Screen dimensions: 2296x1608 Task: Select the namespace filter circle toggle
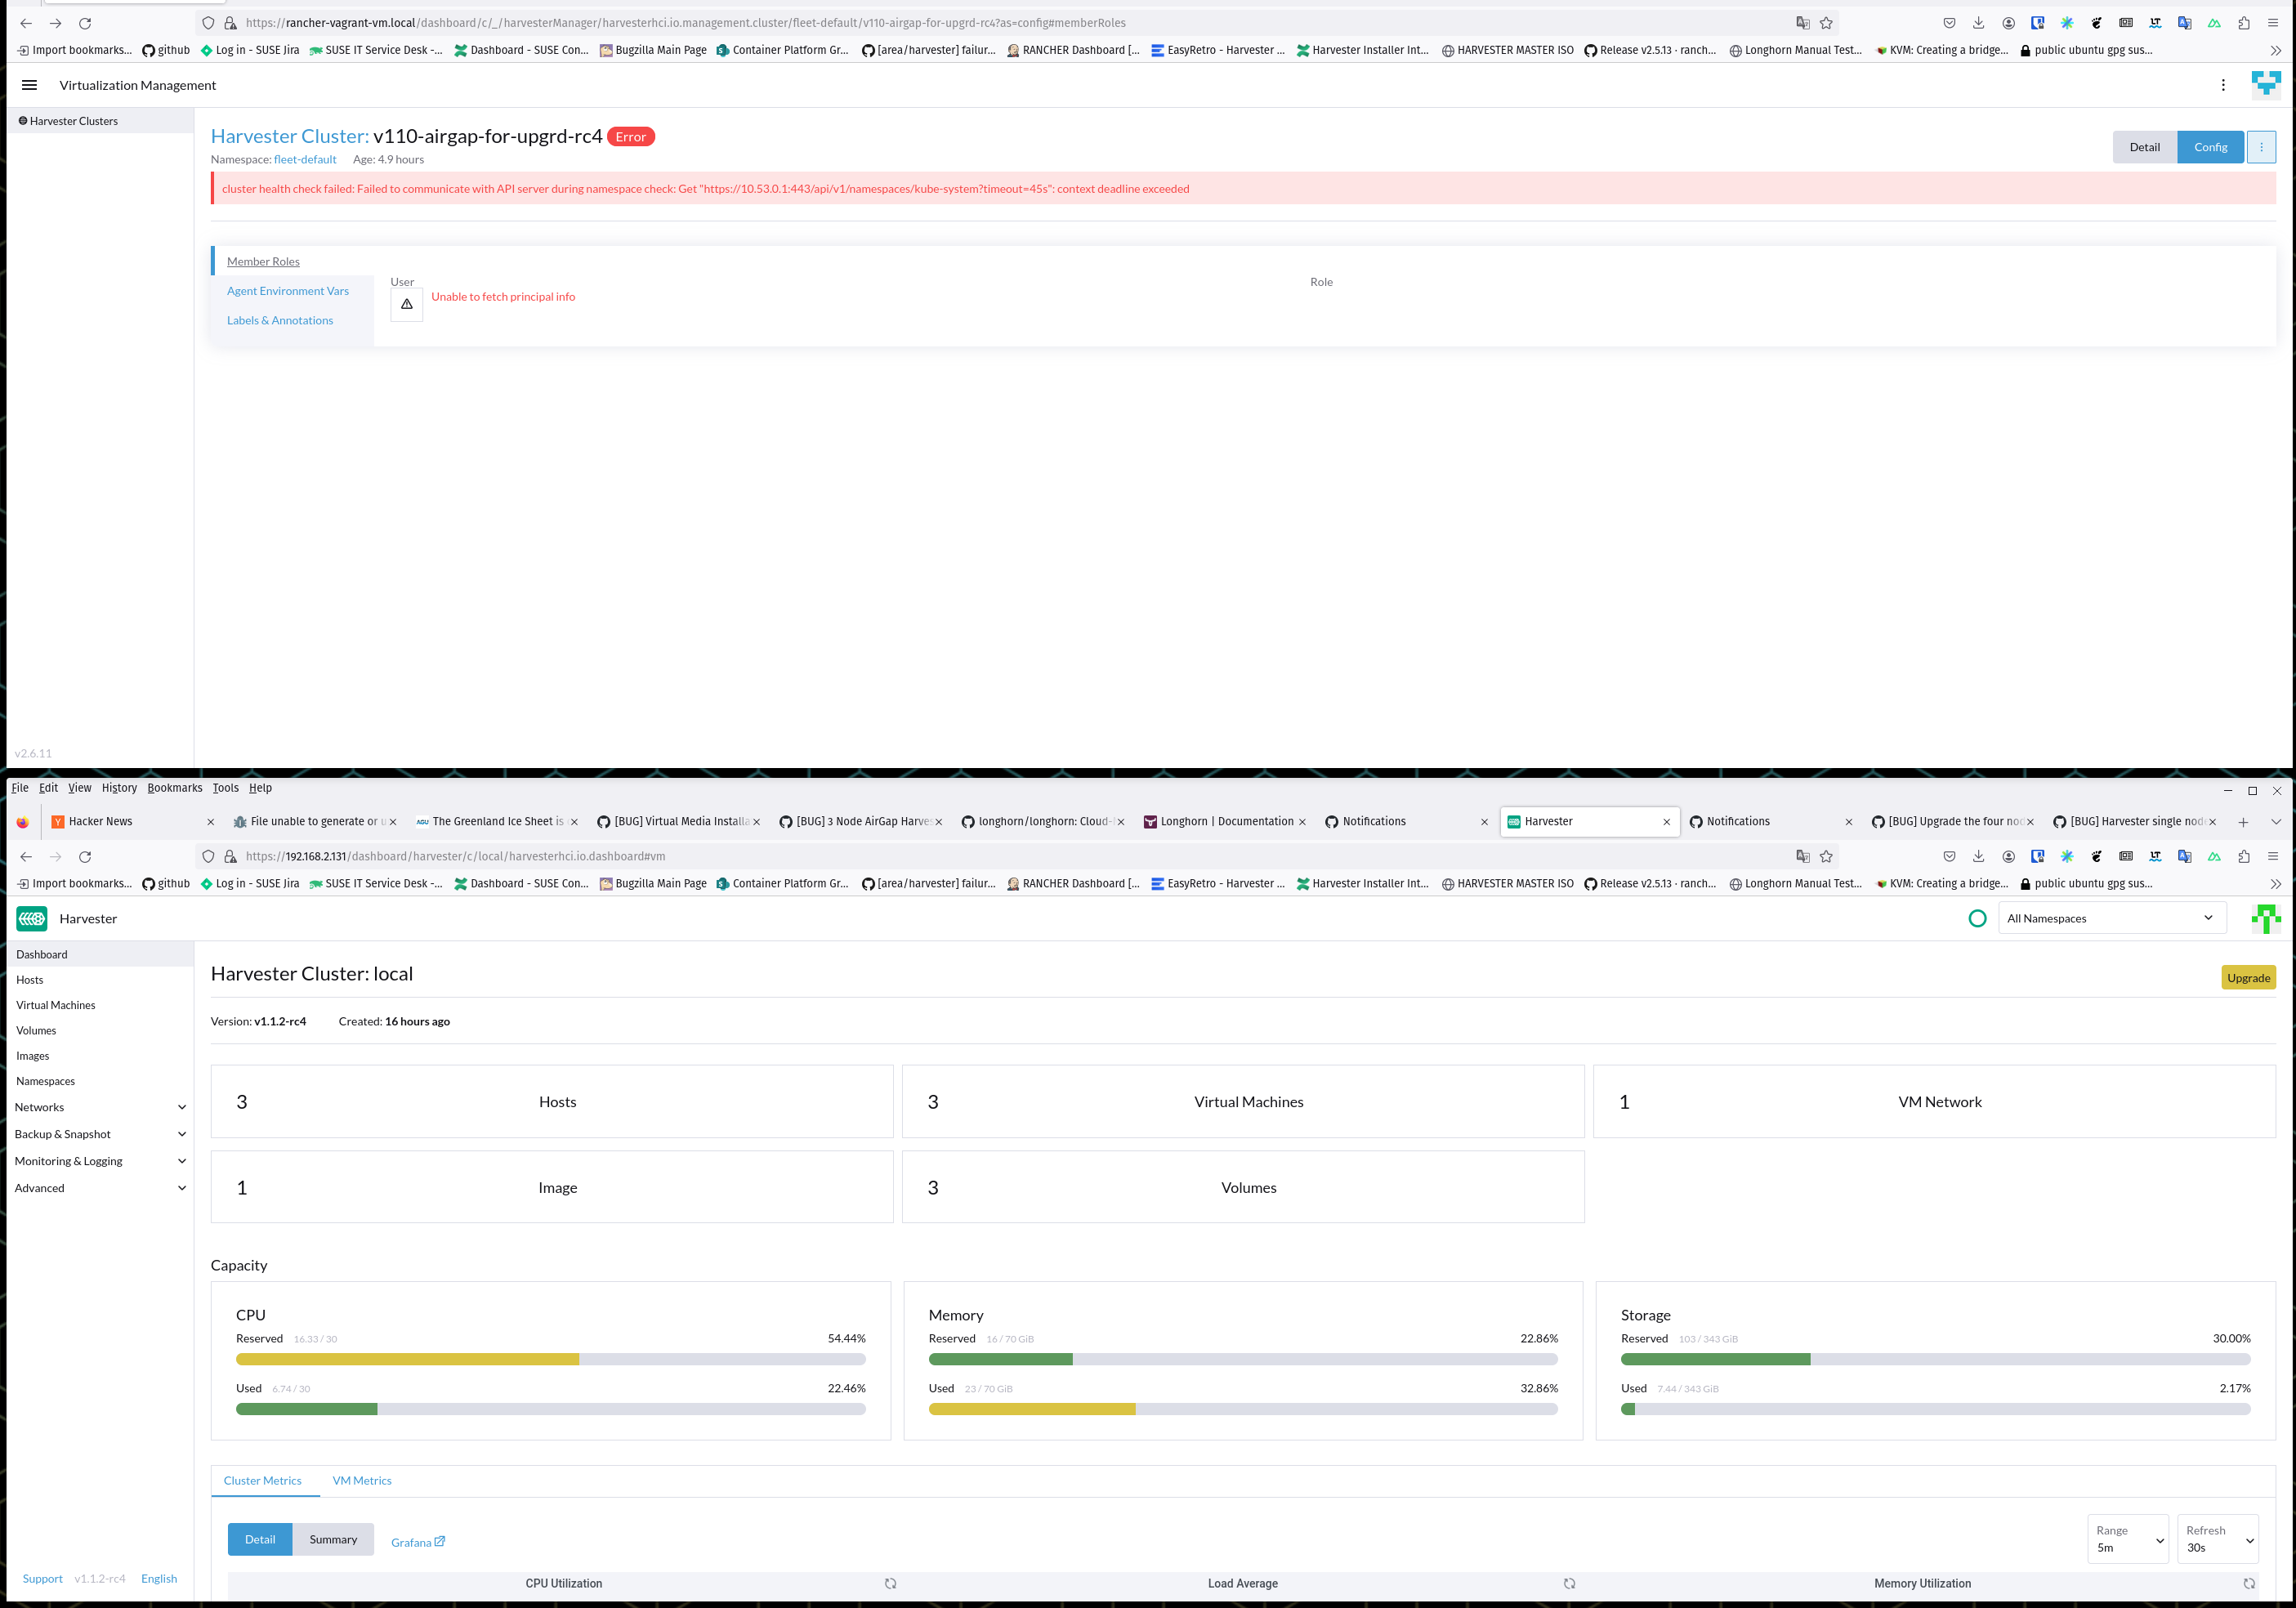point(1977,917)
